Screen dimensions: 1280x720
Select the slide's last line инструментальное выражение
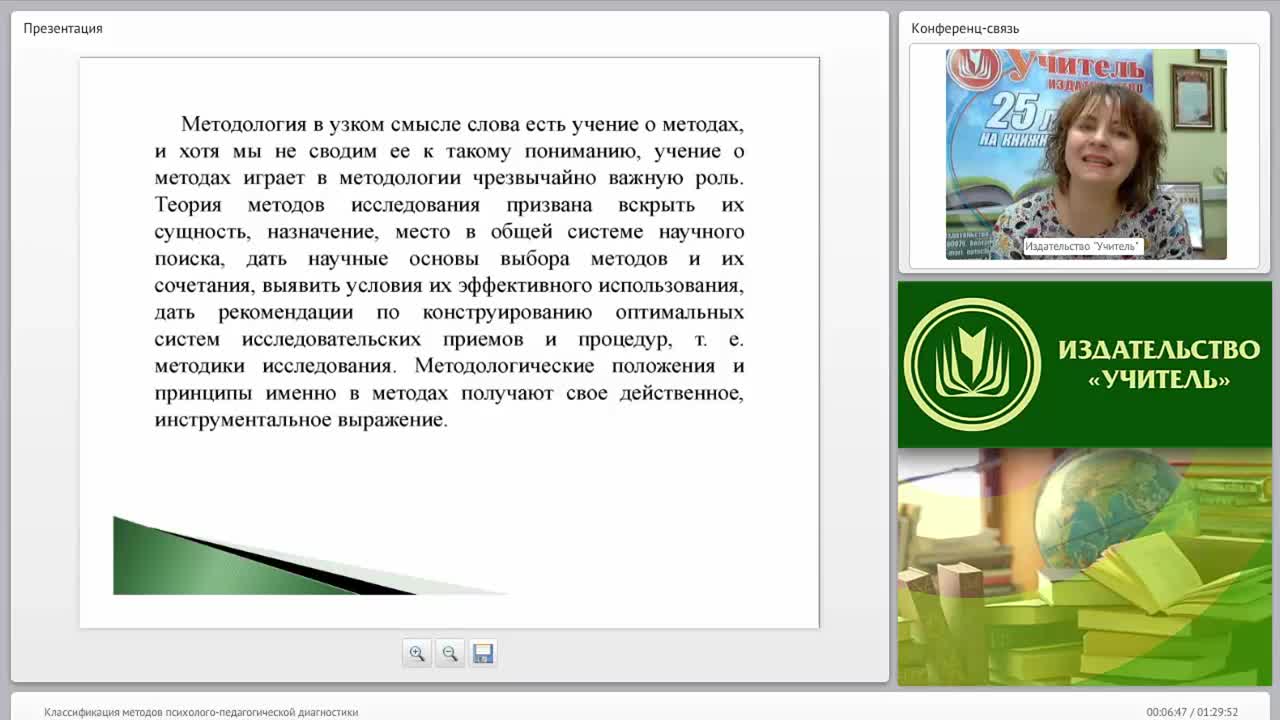click(301, 420)
